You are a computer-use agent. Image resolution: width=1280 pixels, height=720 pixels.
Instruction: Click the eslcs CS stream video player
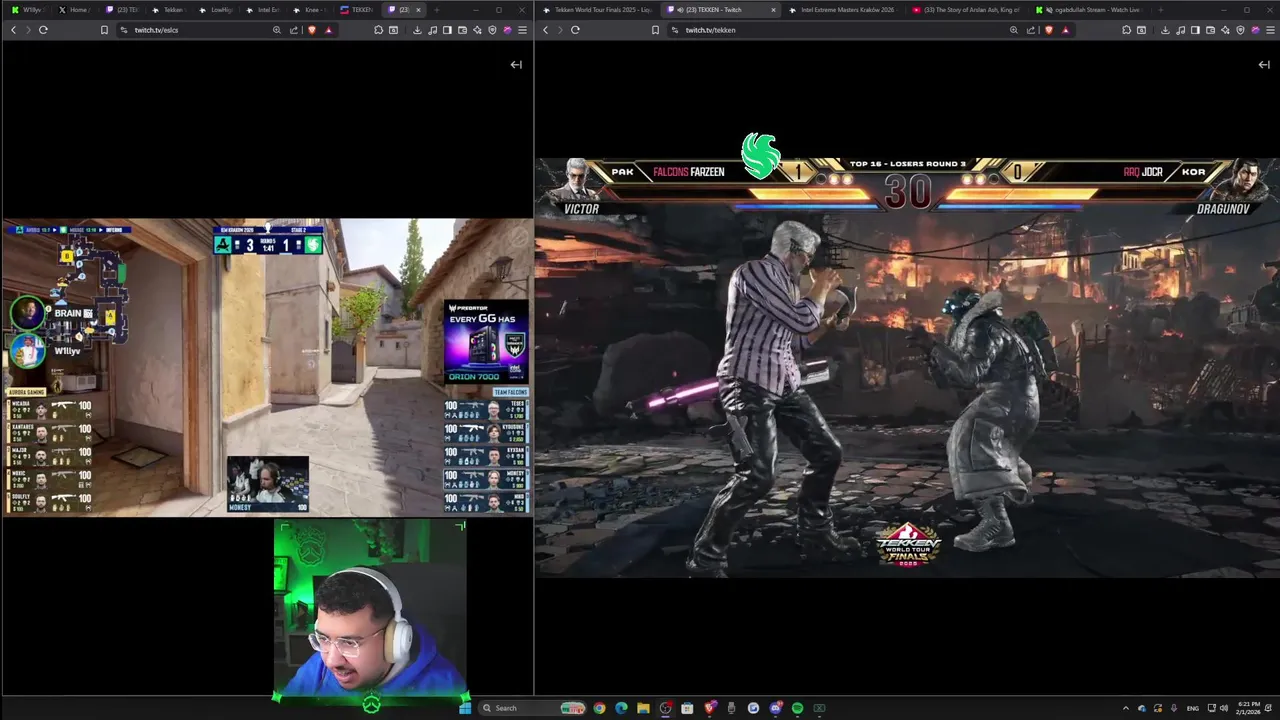pyautogui.click(x=267, y=368)
